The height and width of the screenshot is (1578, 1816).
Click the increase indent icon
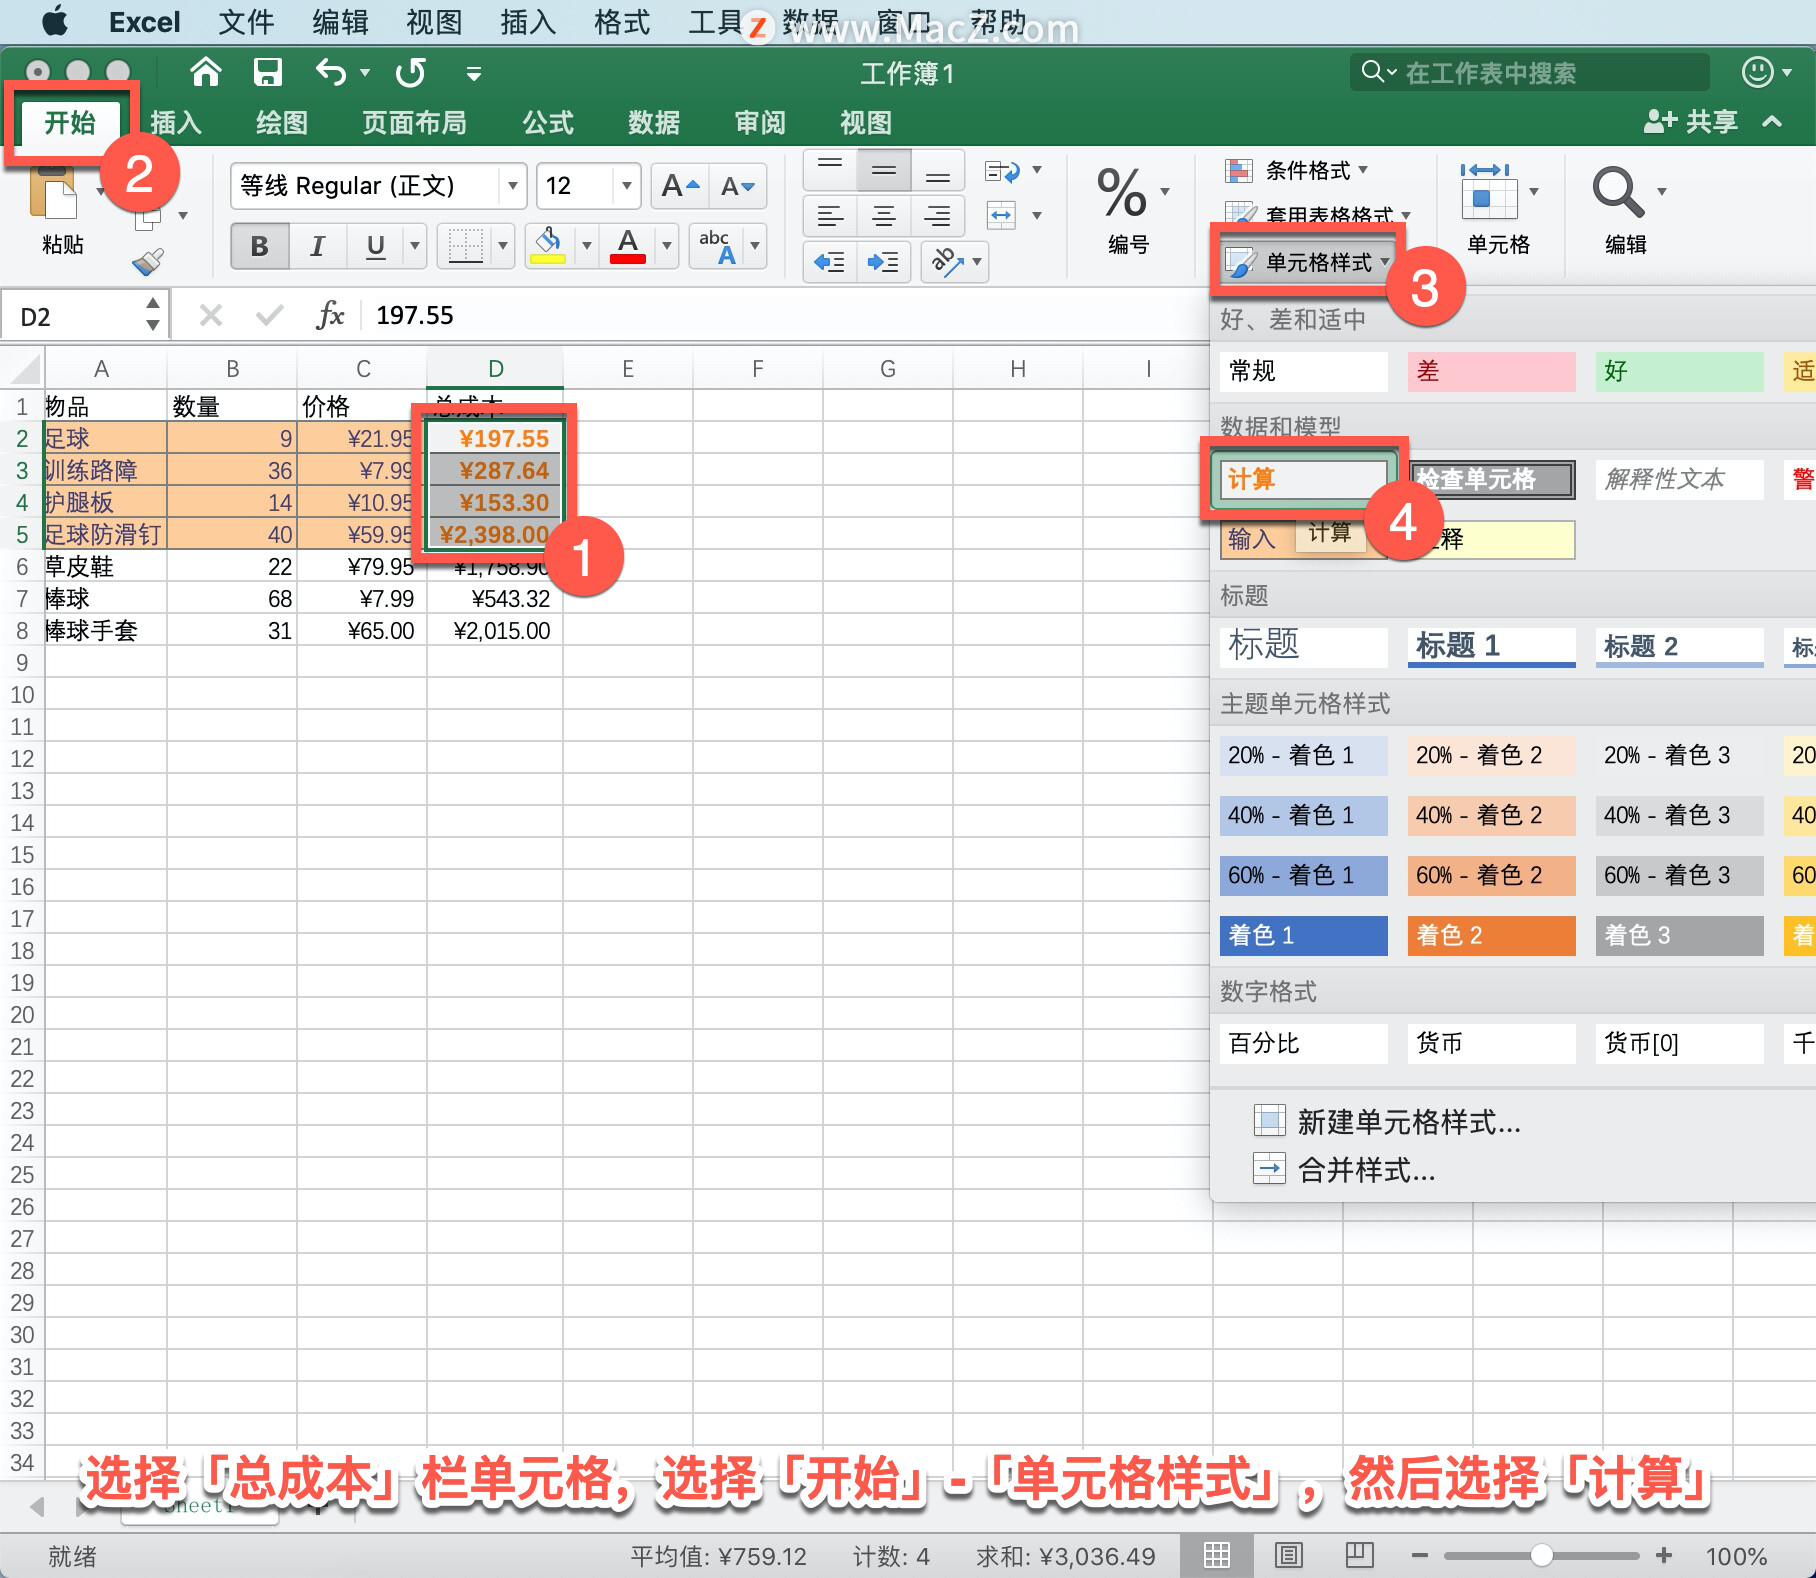tap(883, 262)
